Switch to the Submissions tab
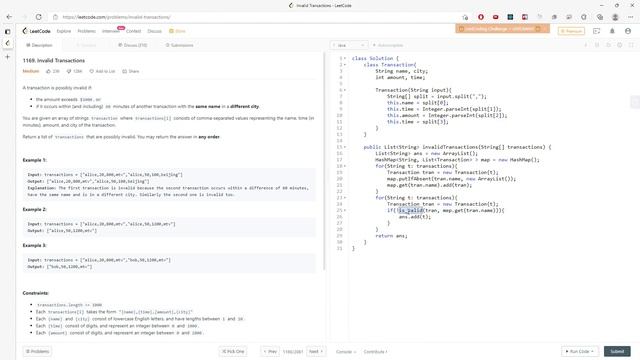This screenshot has width=640, height=360. pos(180,45)
